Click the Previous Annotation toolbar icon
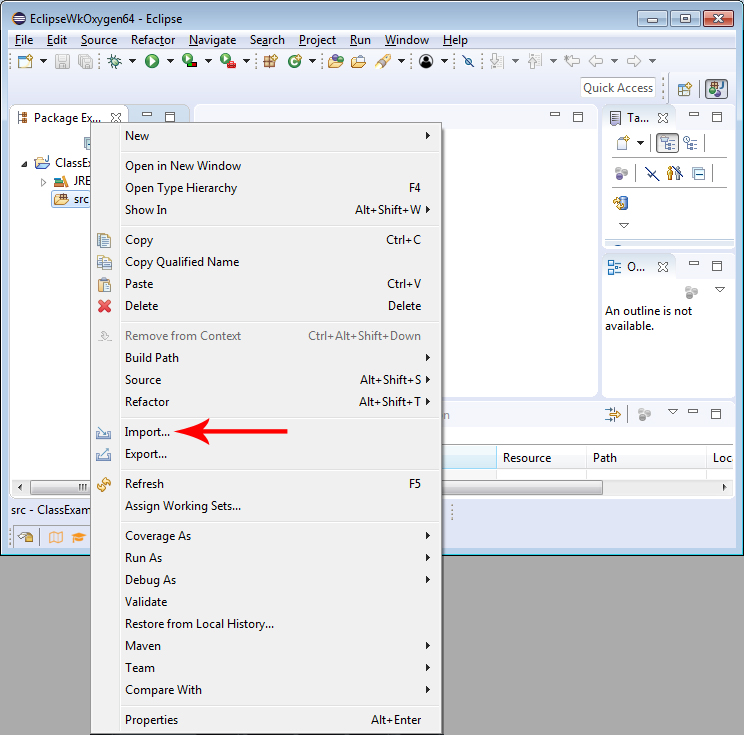Screen dimensions: 744x735 535,61
